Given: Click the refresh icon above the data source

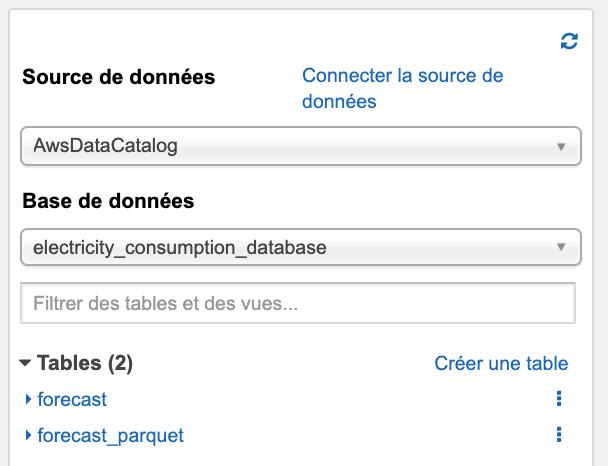Looking at the screenshot, I should click(x=569, y=41).
